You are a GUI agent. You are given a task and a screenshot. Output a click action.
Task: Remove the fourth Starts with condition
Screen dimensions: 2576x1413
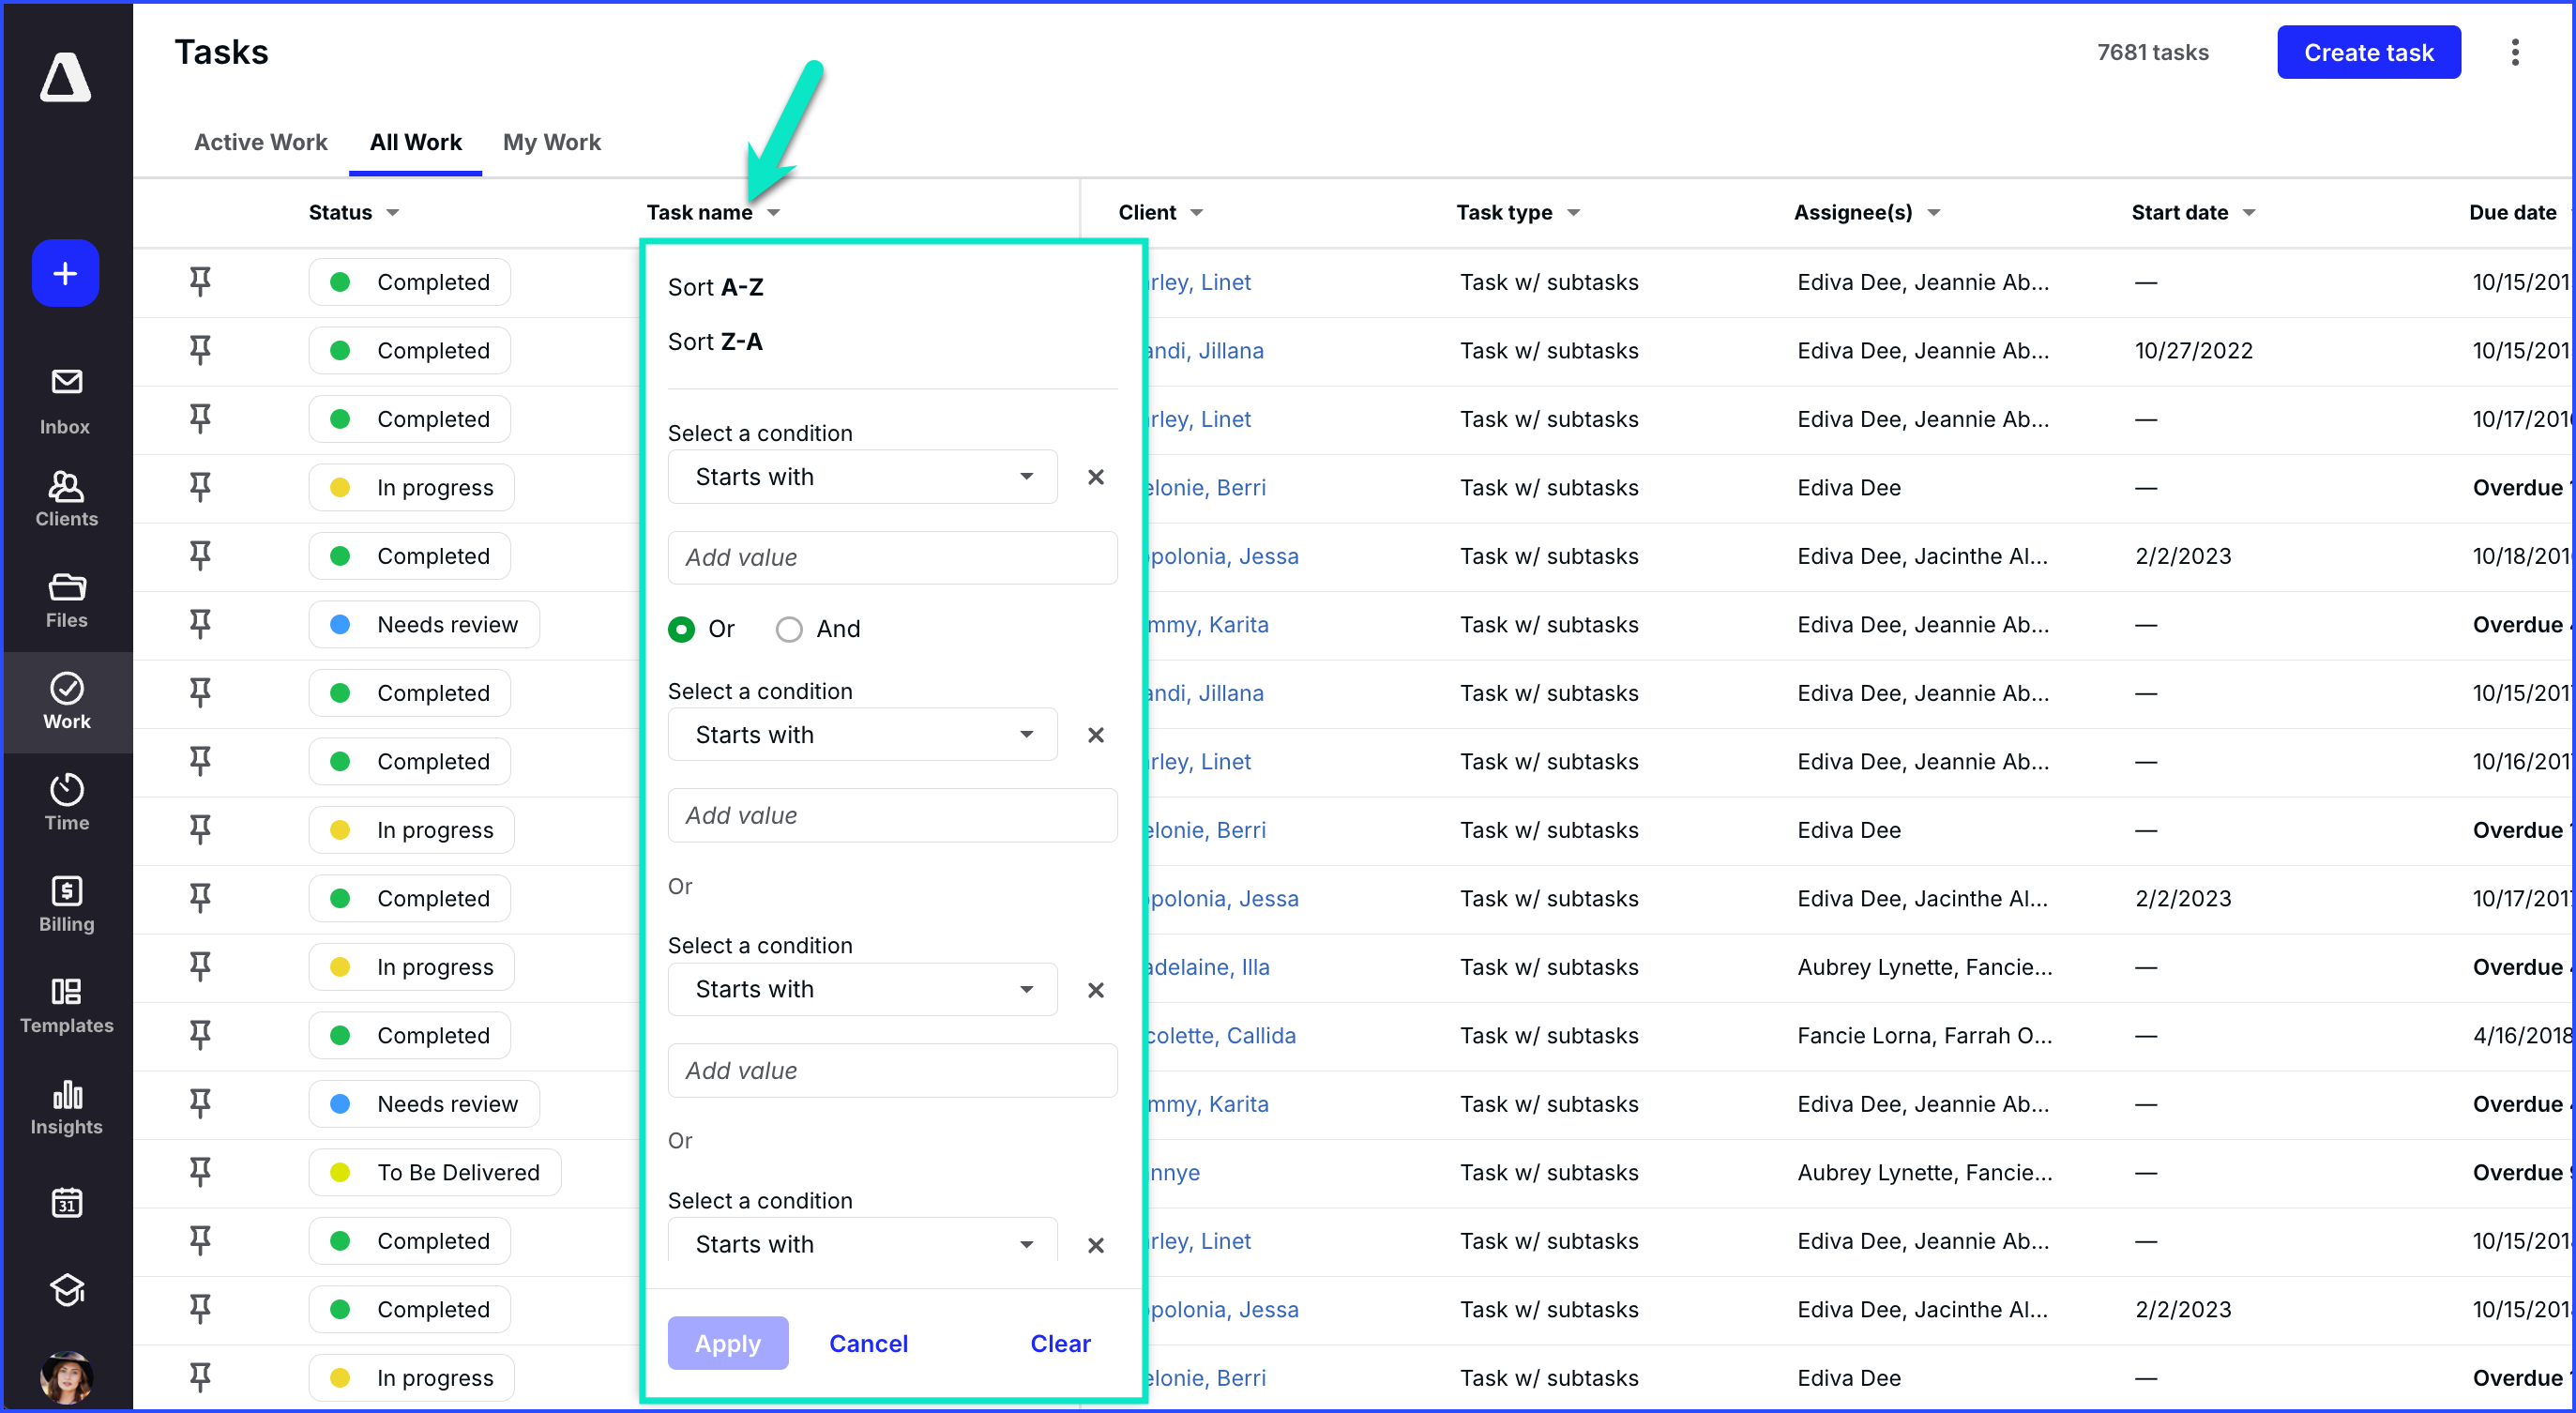click(1095, 1245)
